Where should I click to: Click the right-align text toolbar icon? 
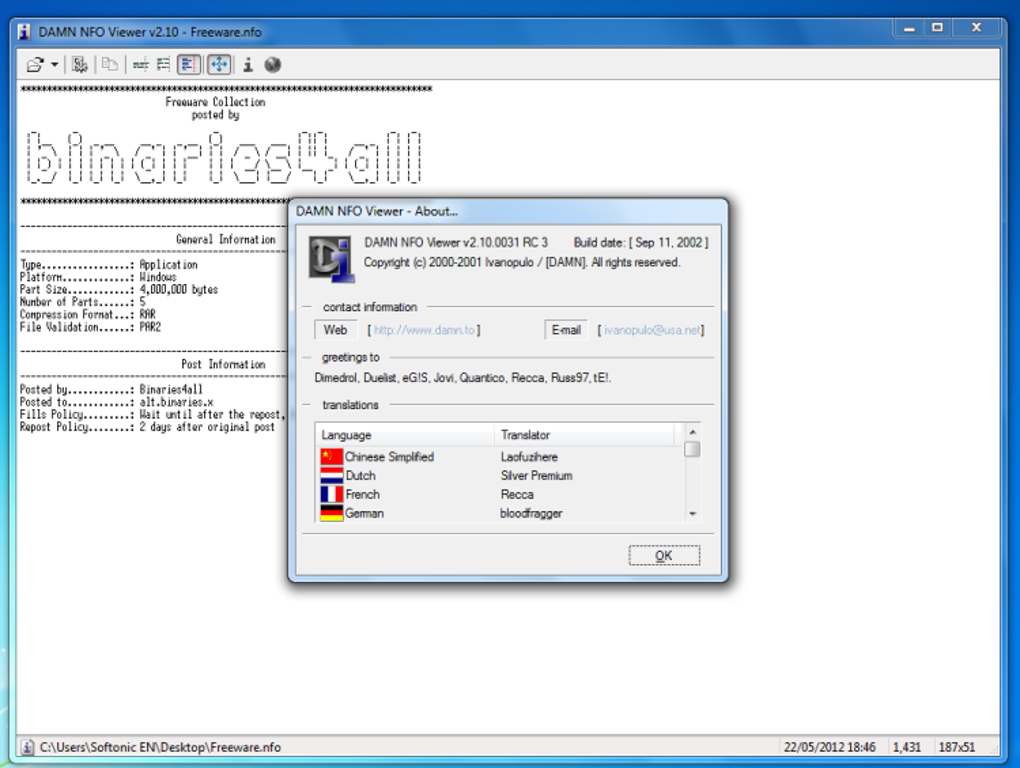coord(163,64)
